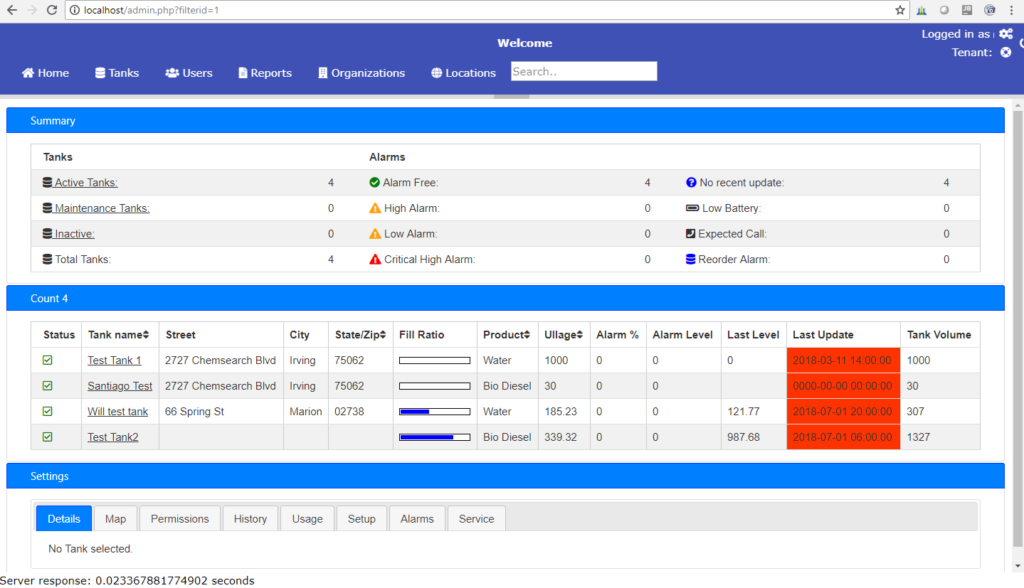Screen dimensions: 1024x588
Task: Click the Tanks database icon in navbar
Action: (100, 73)
